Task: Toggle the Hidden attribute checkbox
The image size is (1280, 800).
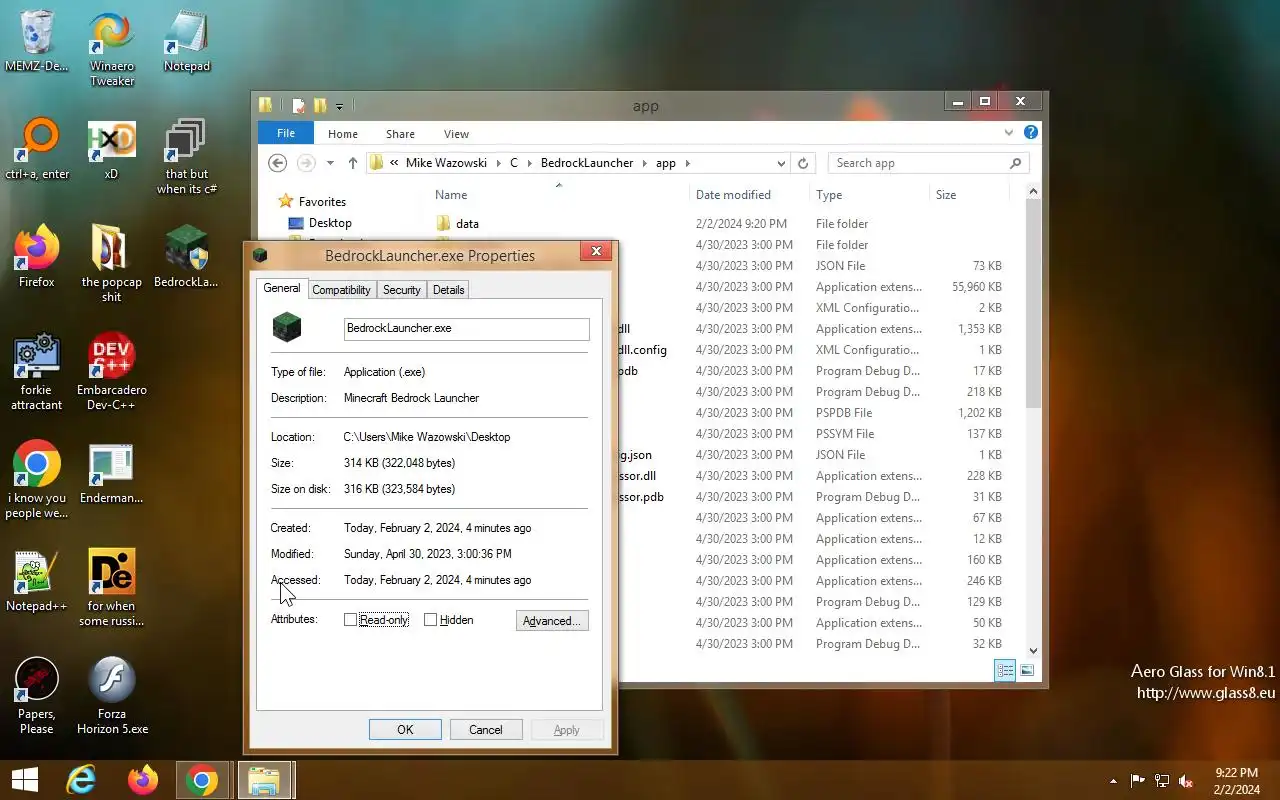Action: pyautogui.click(x=430, y=620)
